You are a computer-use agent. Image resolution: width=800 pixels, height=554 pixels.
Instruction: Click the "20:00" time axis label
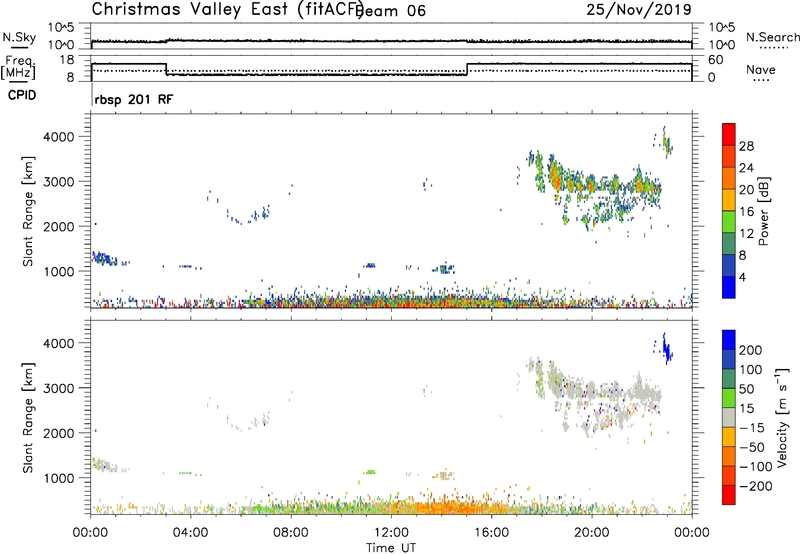tap(592, 533)
